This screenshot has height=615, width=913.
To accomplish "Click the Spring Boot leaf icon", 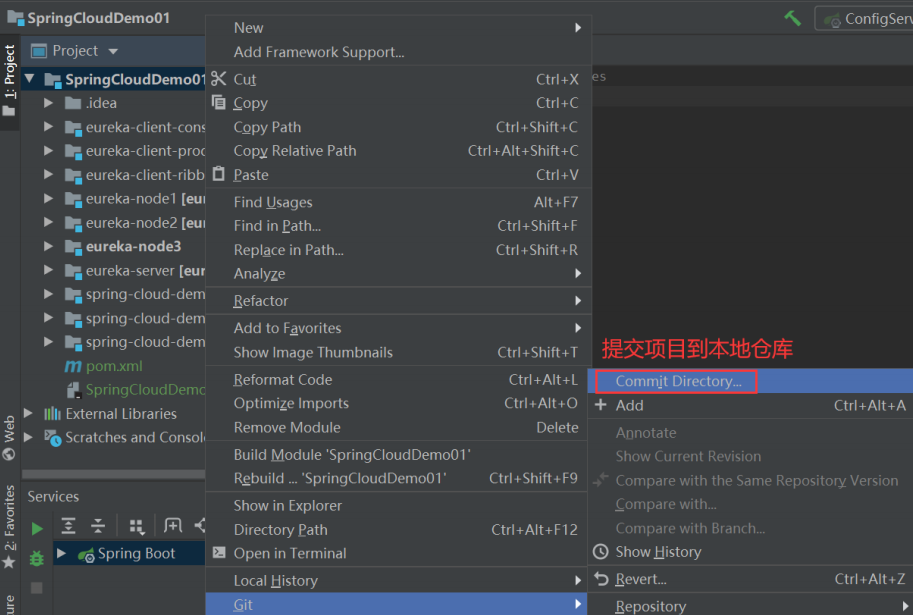I will coord(86,554).
